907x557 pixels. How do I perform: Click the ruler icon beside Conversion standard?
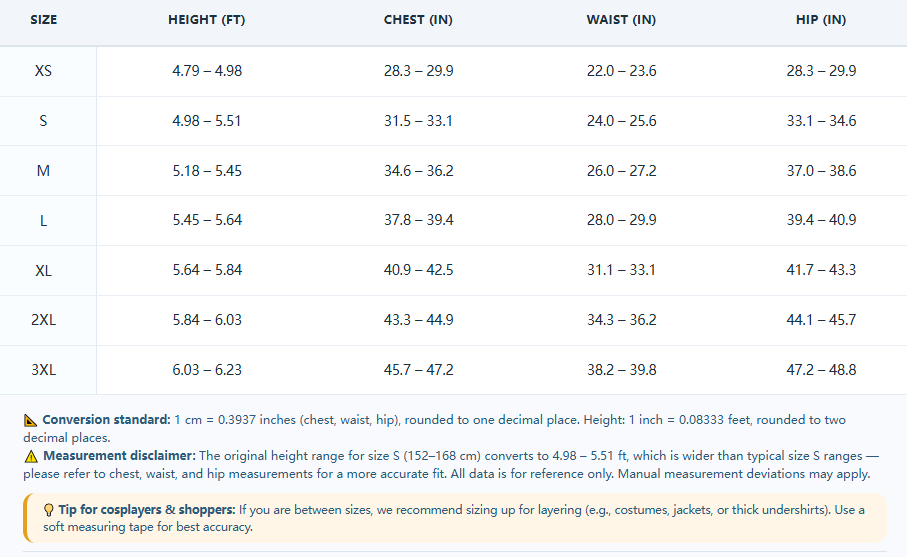30,420
